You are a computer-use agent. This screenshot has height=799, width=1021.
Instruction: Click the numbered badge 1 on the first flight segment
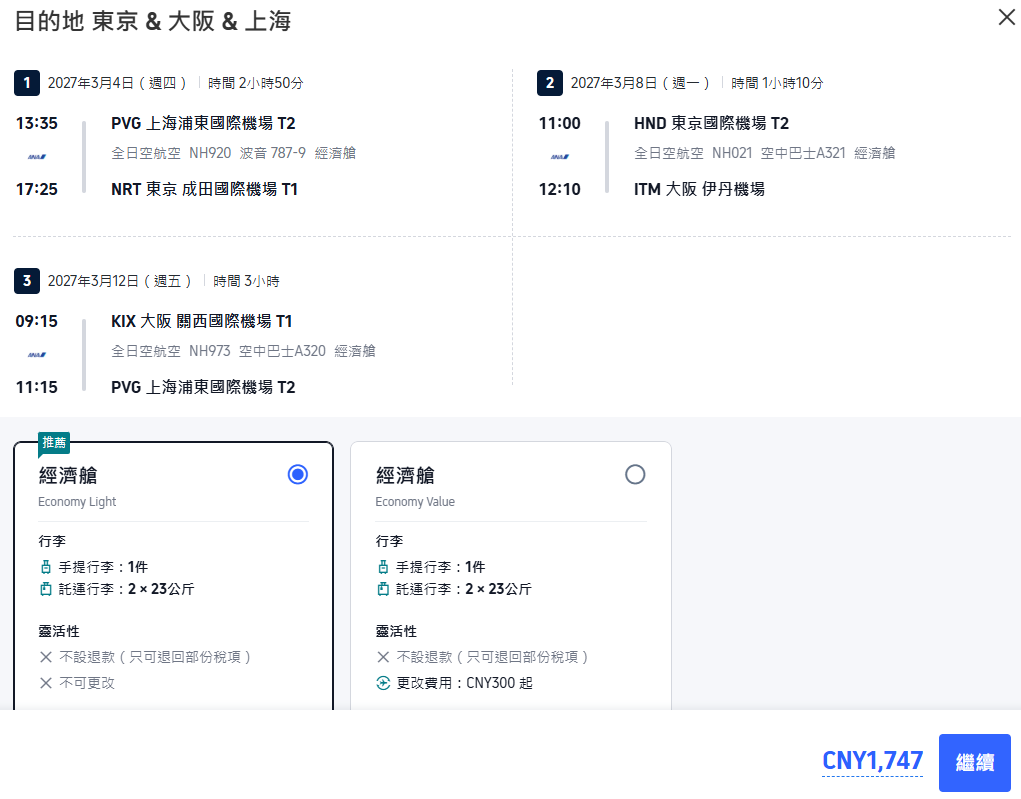click(x=27, y=83)
